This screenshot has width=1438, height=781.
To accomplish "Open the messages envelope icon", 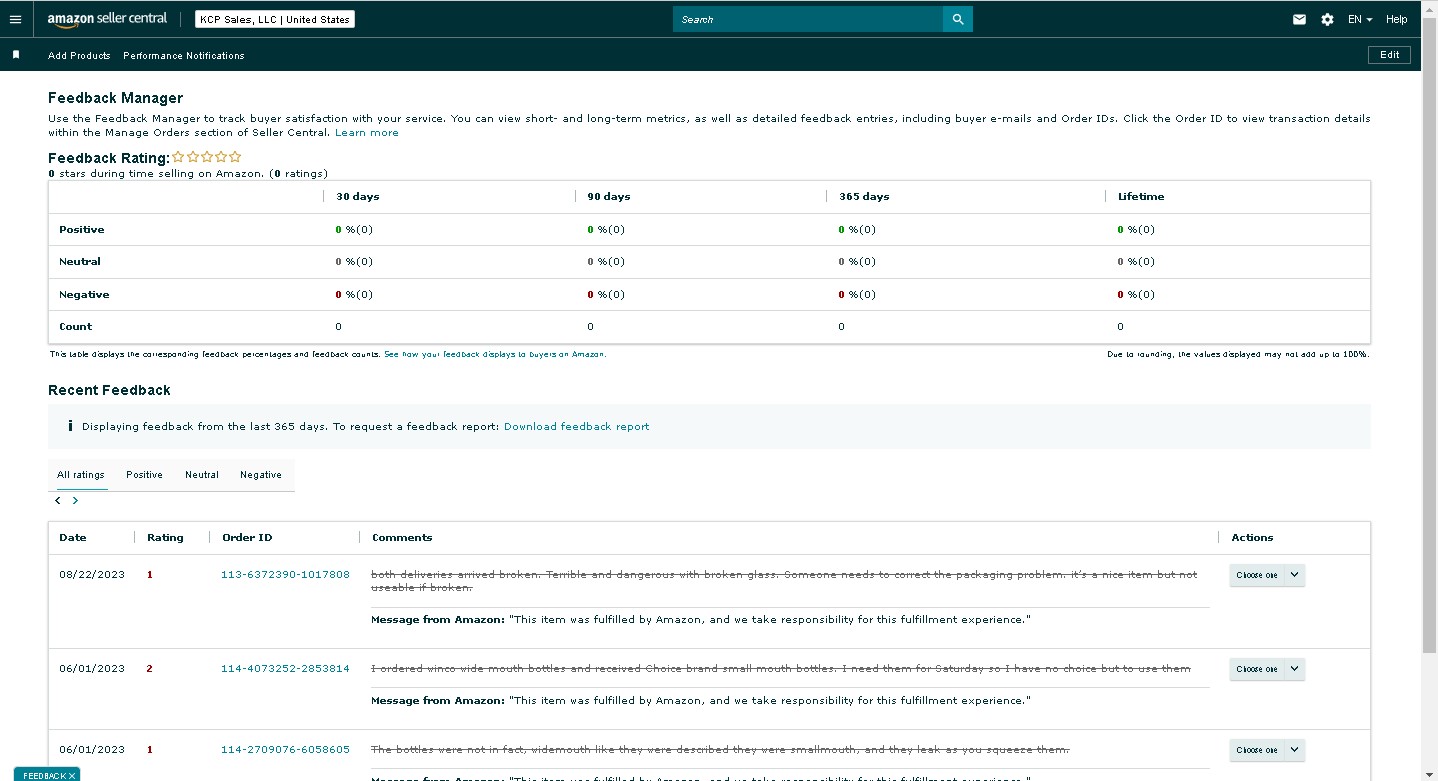I will point(1299,19).
